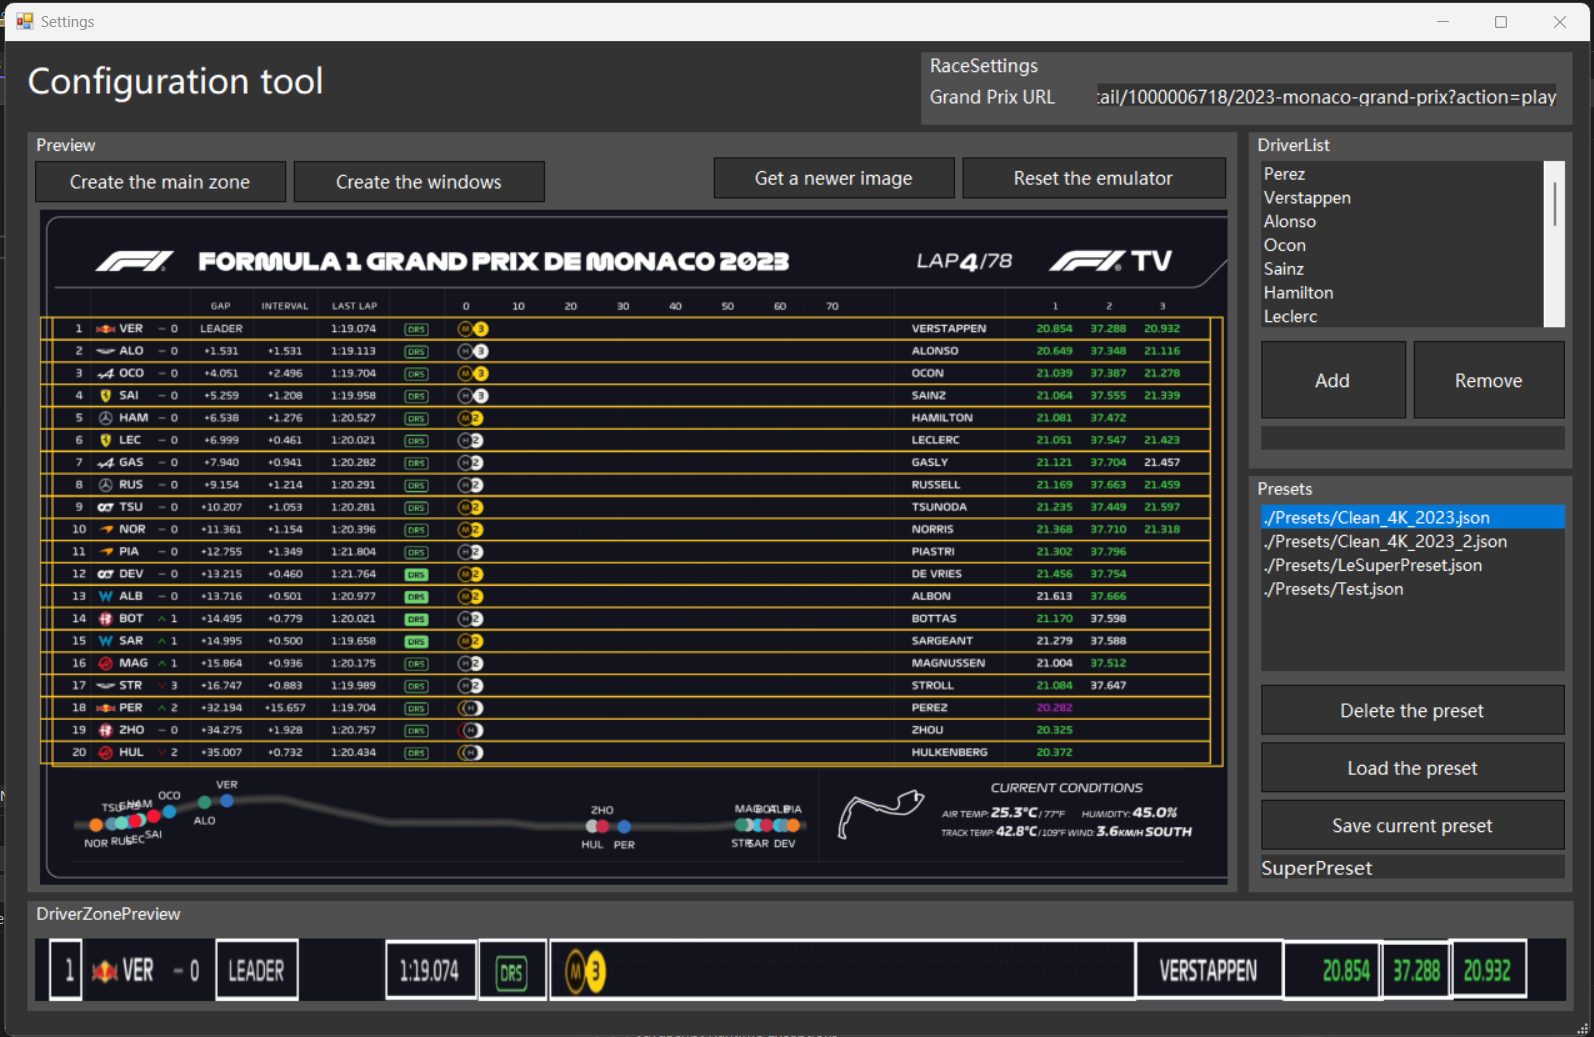Click Save current preset

pos(1412,825)
